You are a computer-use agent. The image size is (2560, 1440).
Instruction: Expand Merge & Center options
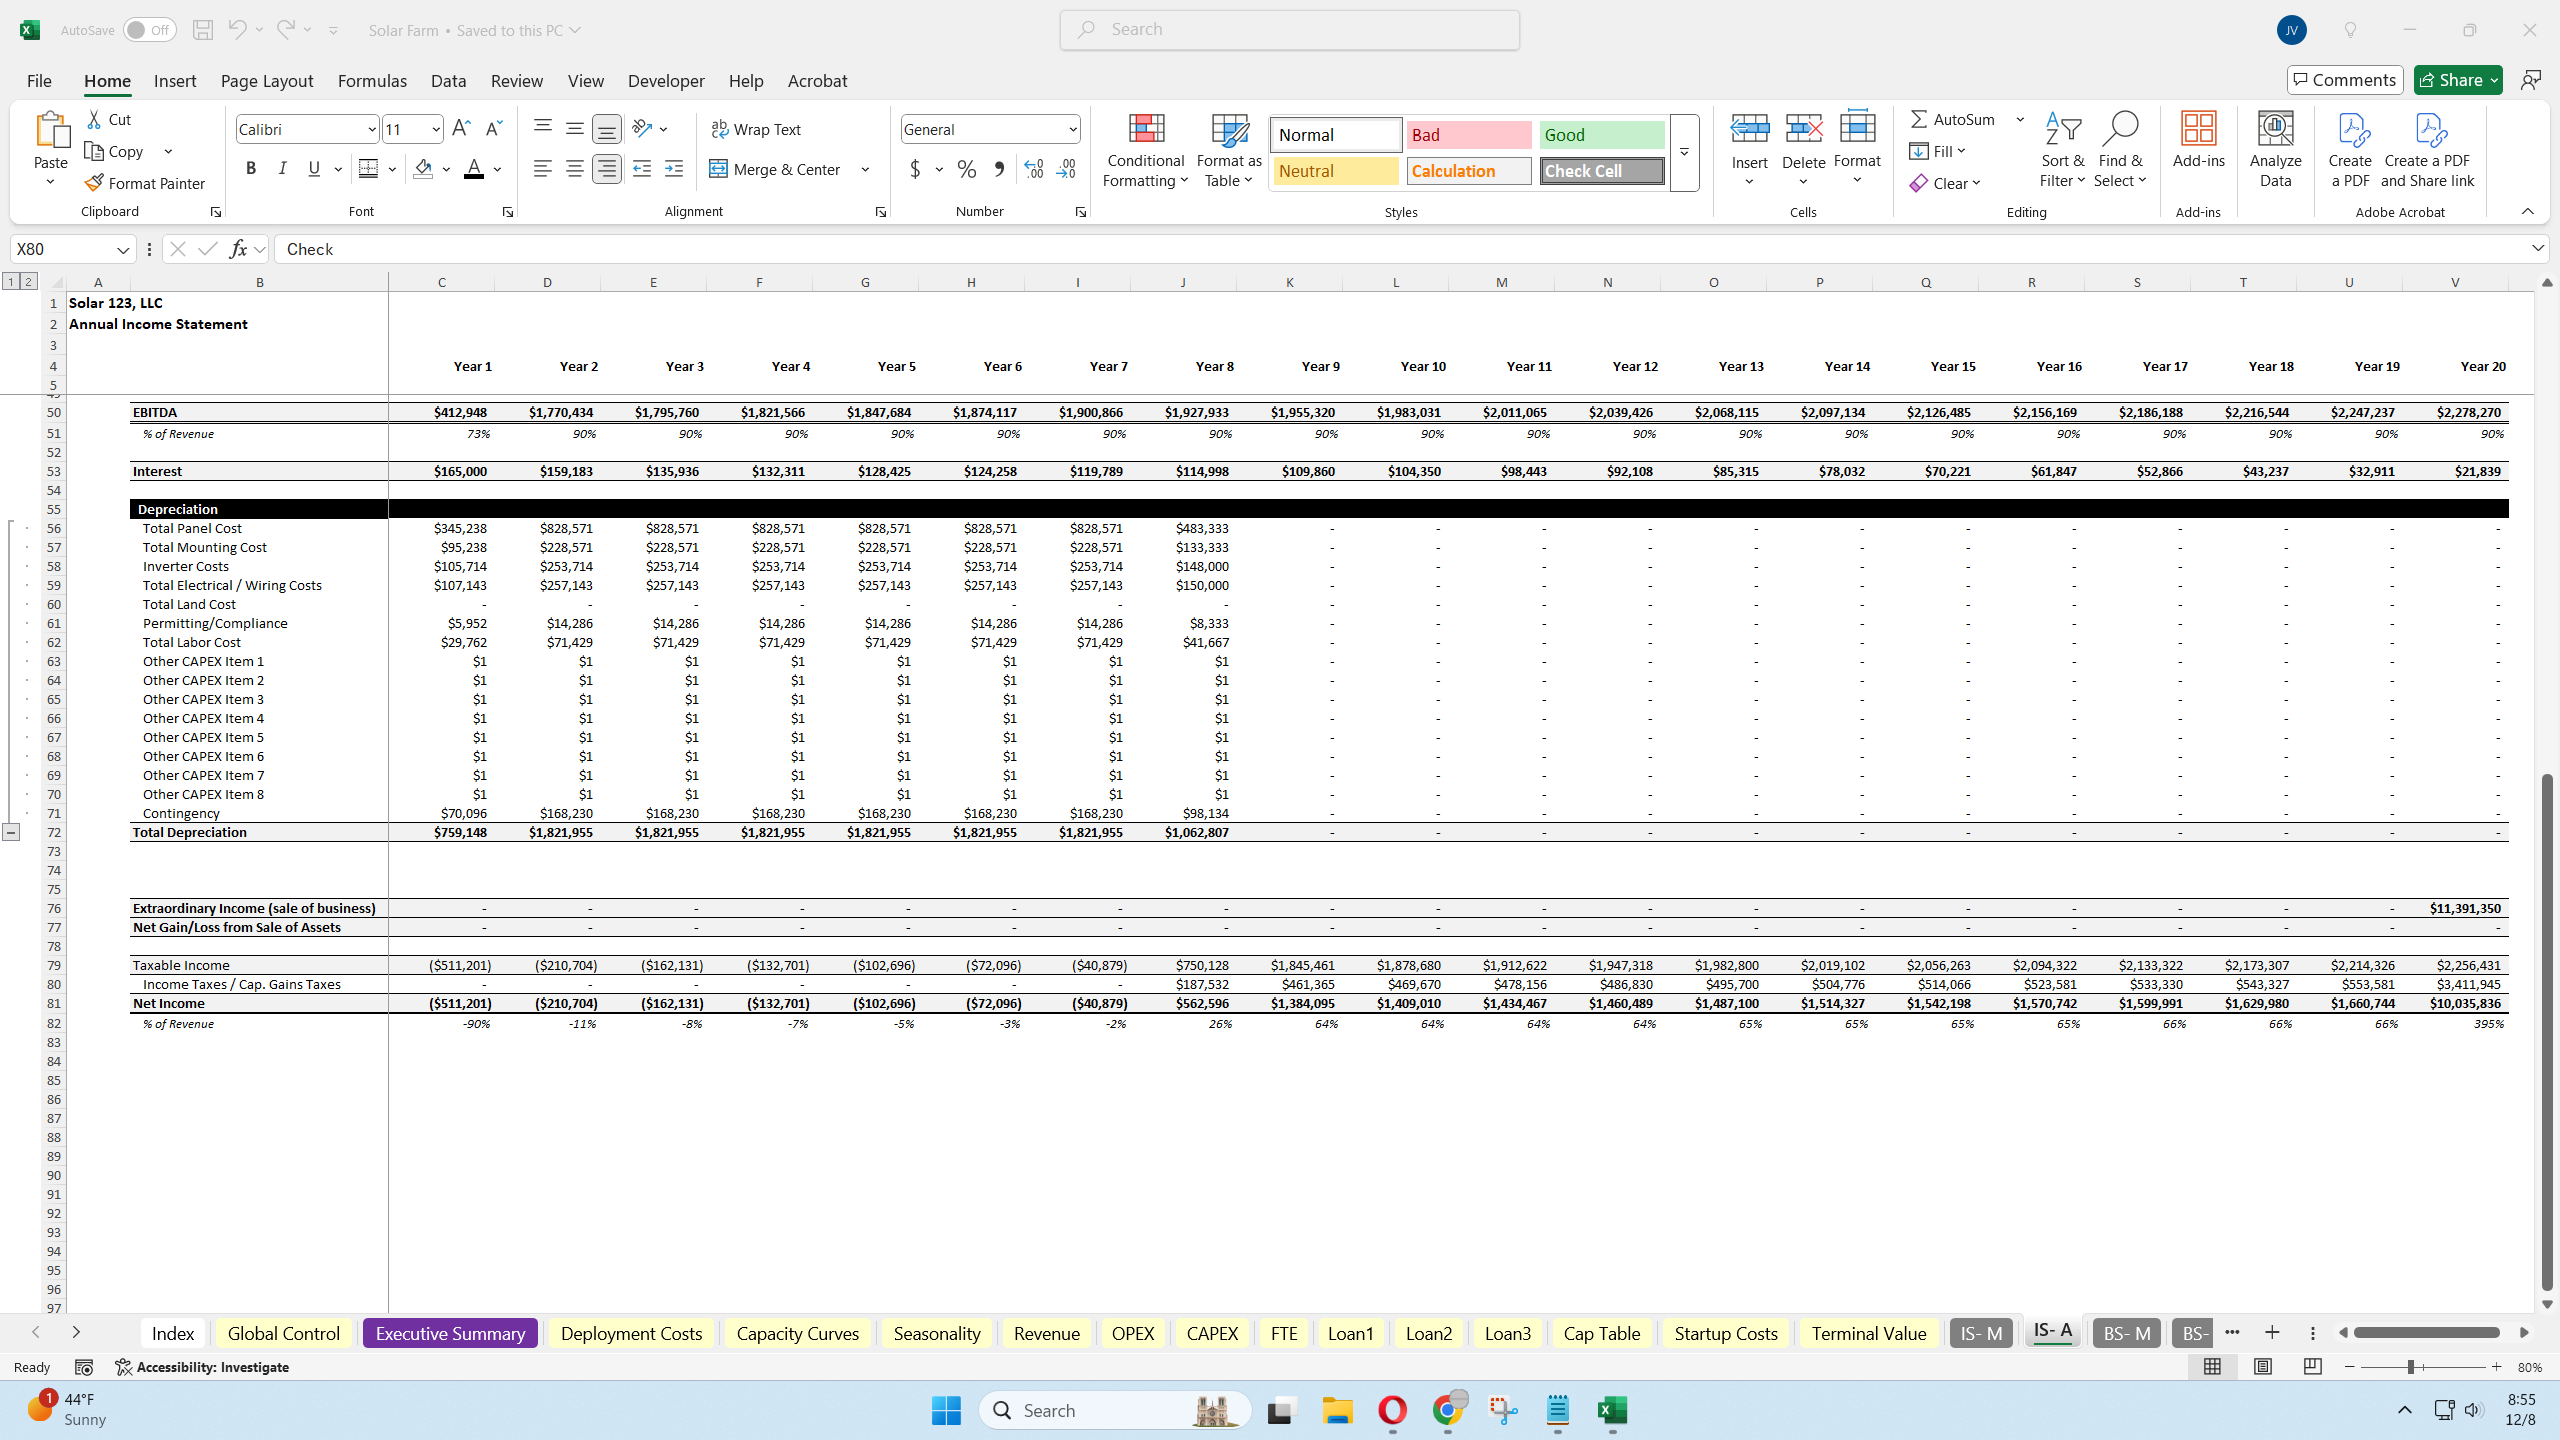[x=865, y=169]
